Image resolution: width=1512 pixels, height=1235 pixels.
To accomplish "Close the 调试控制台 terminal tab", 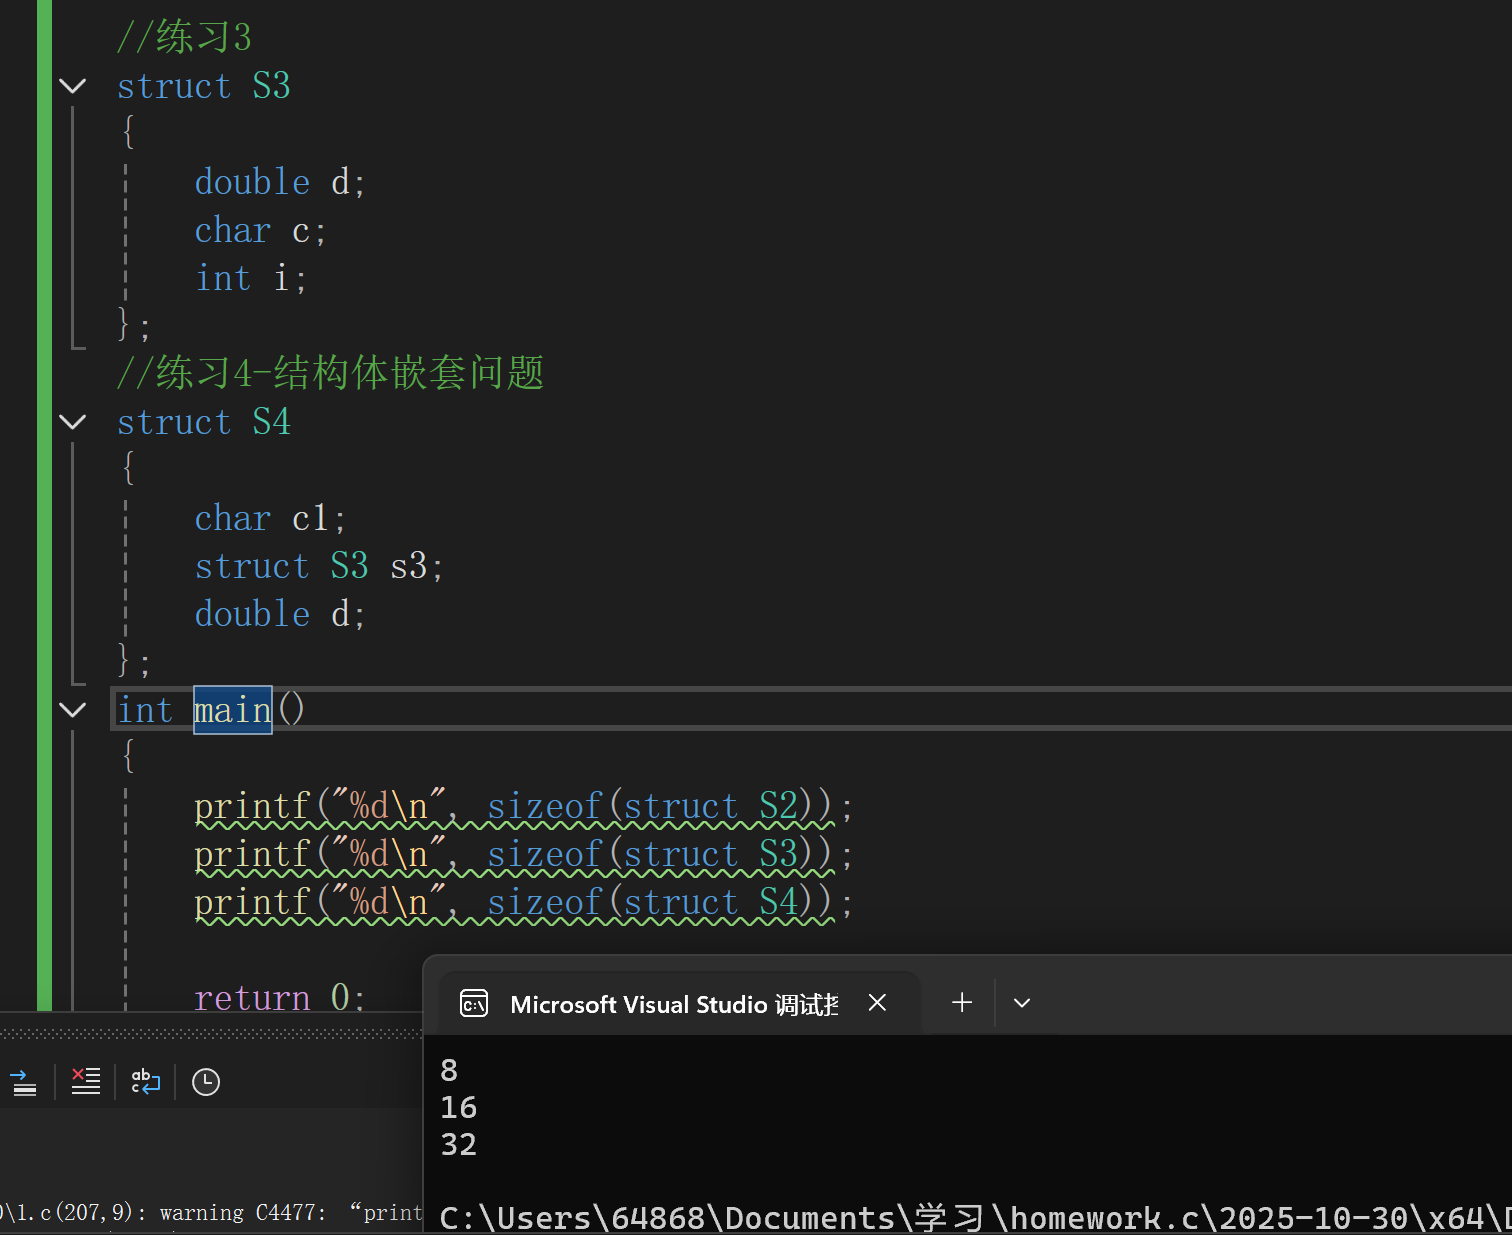I will coord(877,1002).
